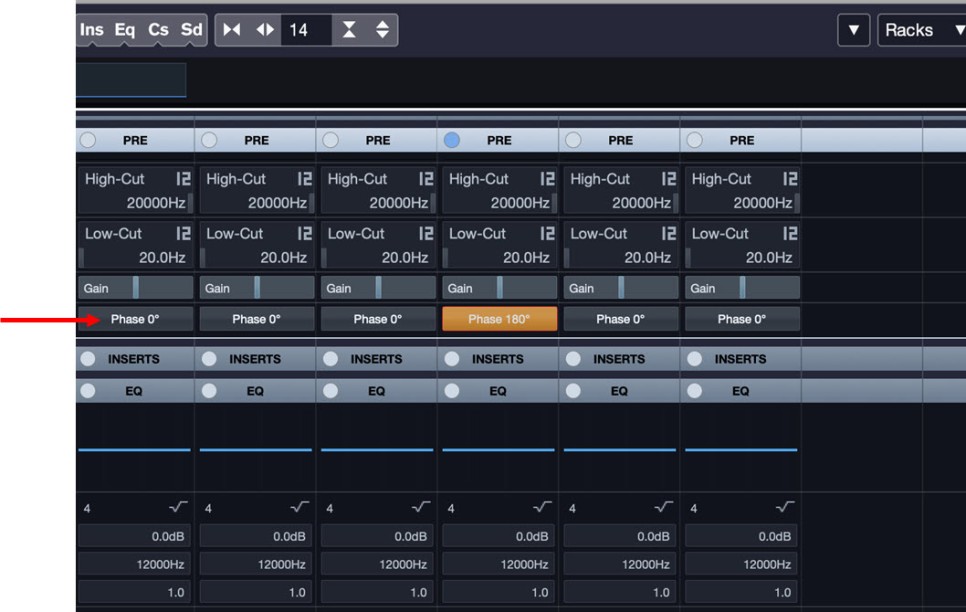
Task: Click the Ins bypass button in toolbar
Action: (x=92, y=30)
